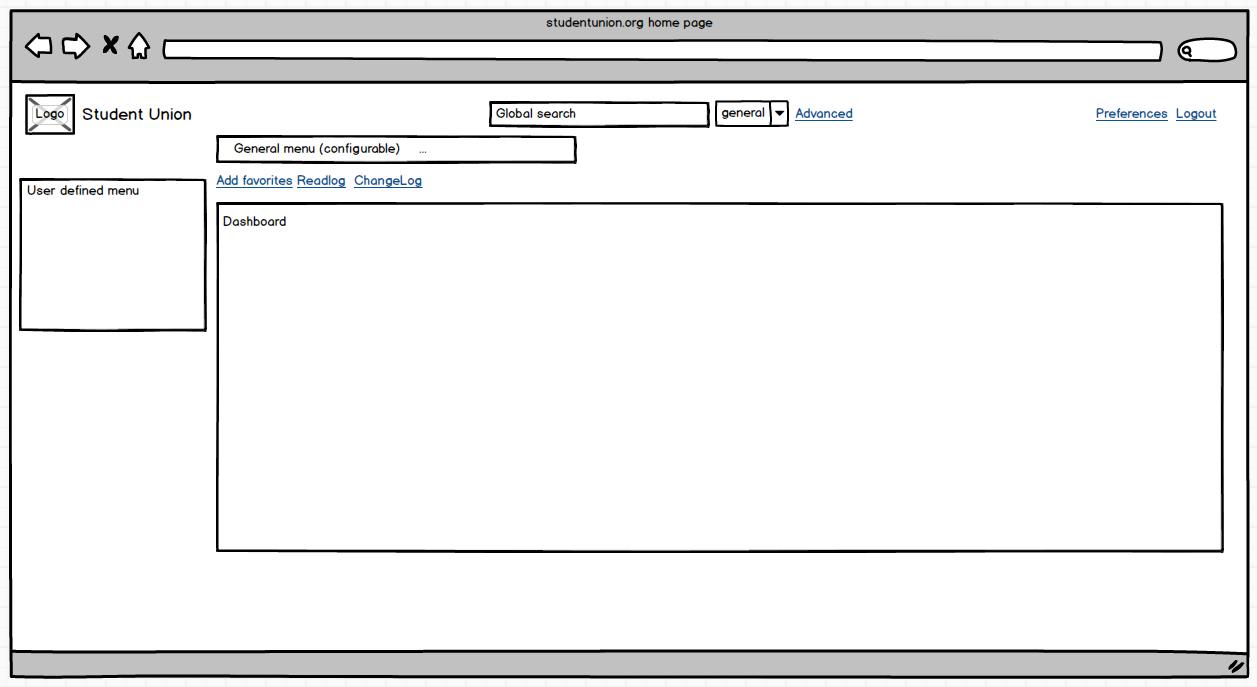Click the browser search box with magnifier
This screenshot has height=687, width=1257.
(x=1207, y=50)
